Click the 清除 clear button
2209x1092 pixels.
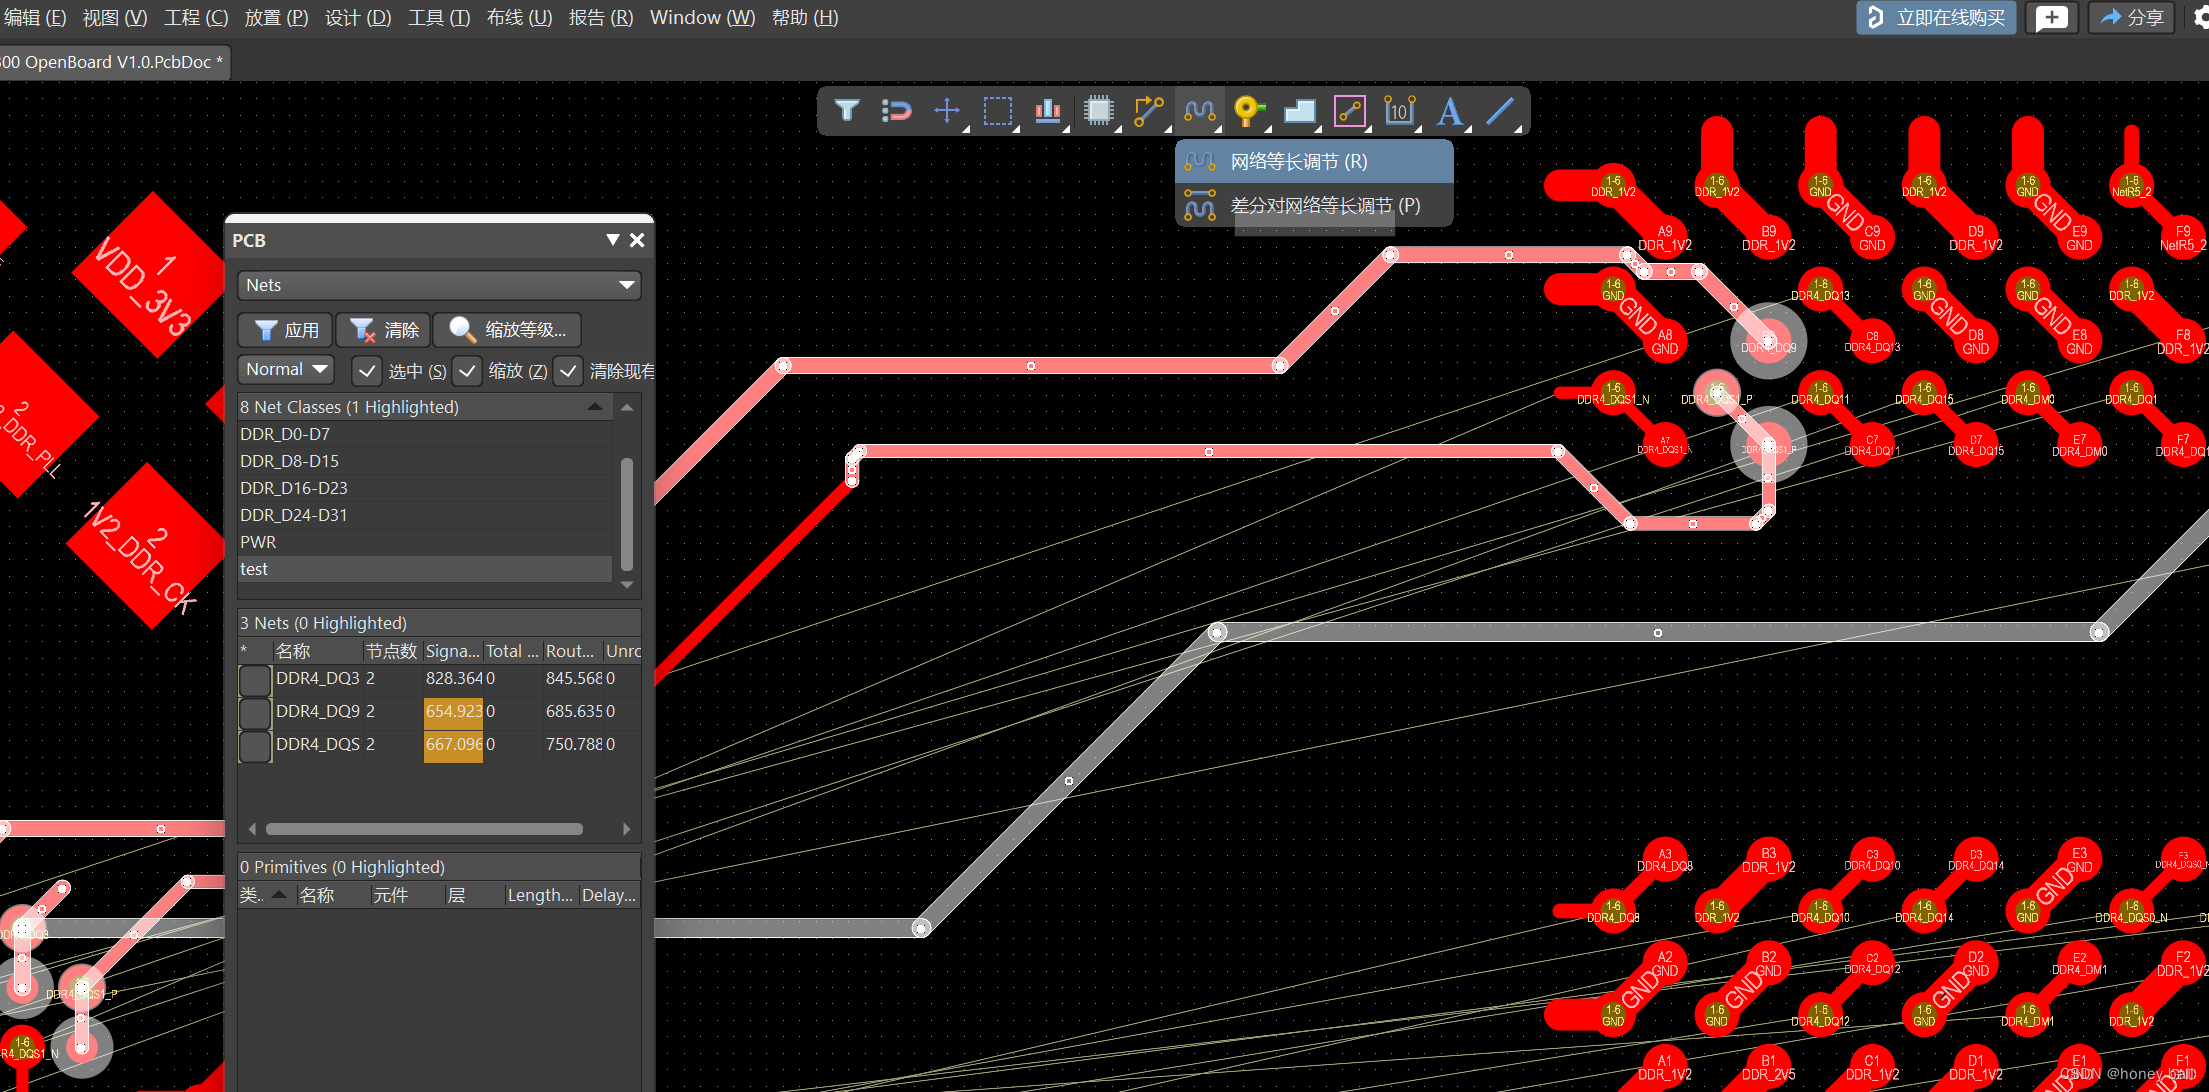[384, 330]
